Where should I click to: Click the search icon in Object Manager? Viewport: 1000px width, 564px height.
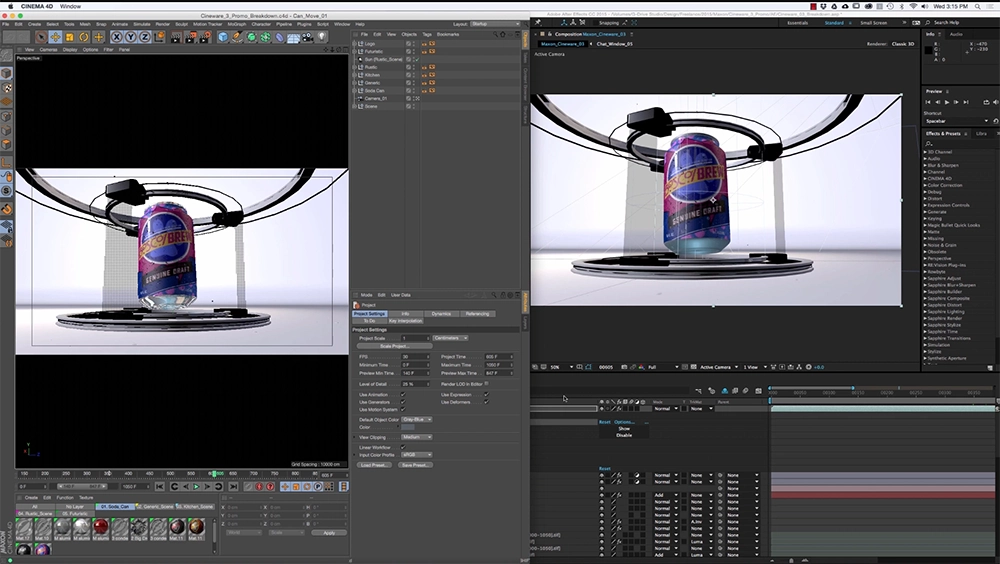494,34
